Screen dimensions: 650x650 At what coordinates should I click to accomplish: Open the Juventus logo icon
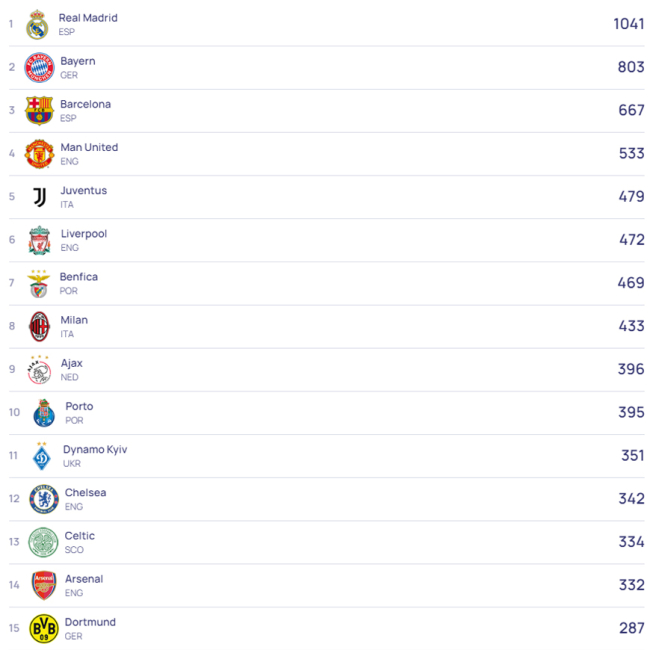(39, 197)
